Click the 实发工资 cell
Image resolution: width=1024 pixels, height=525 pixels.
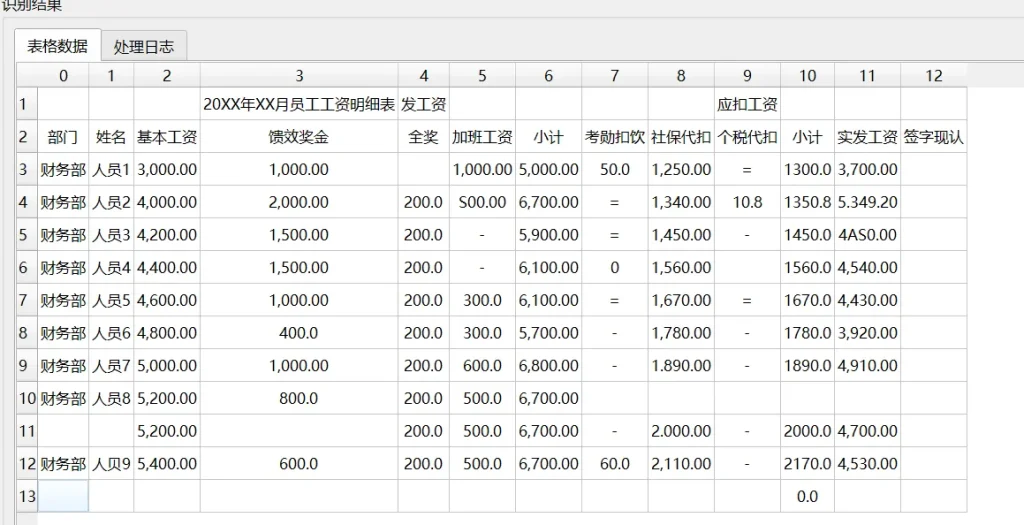(x=867, y=137)
